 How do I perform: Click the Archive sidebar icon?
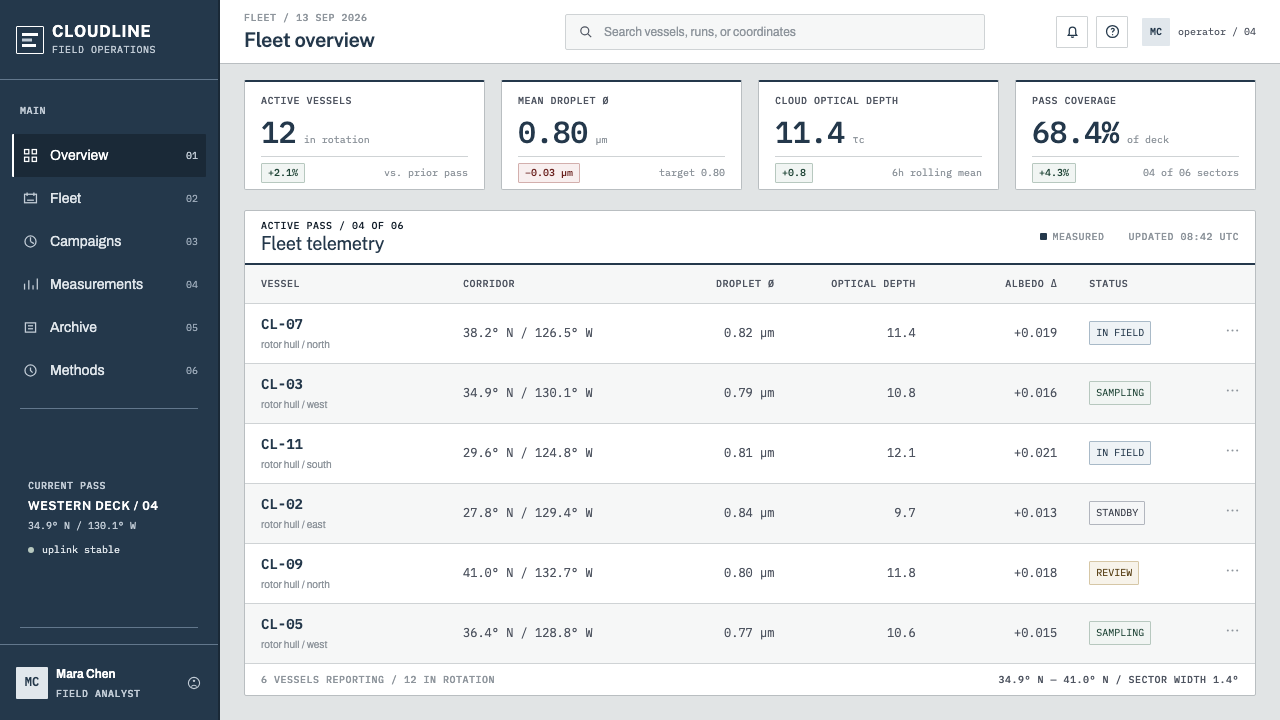pyautogui.click(x=31, y=328)
